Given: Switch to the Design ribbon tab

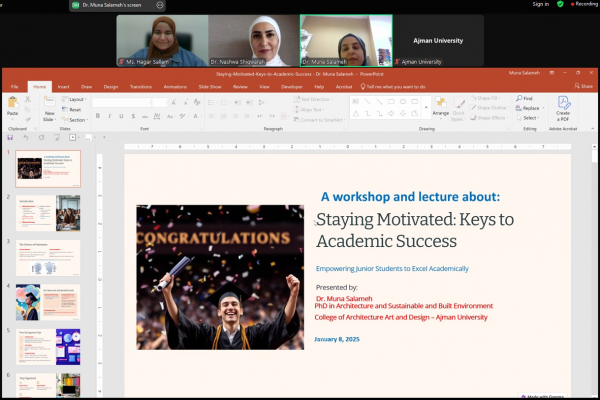Looking at the screenshot, I should coord(110,87).
